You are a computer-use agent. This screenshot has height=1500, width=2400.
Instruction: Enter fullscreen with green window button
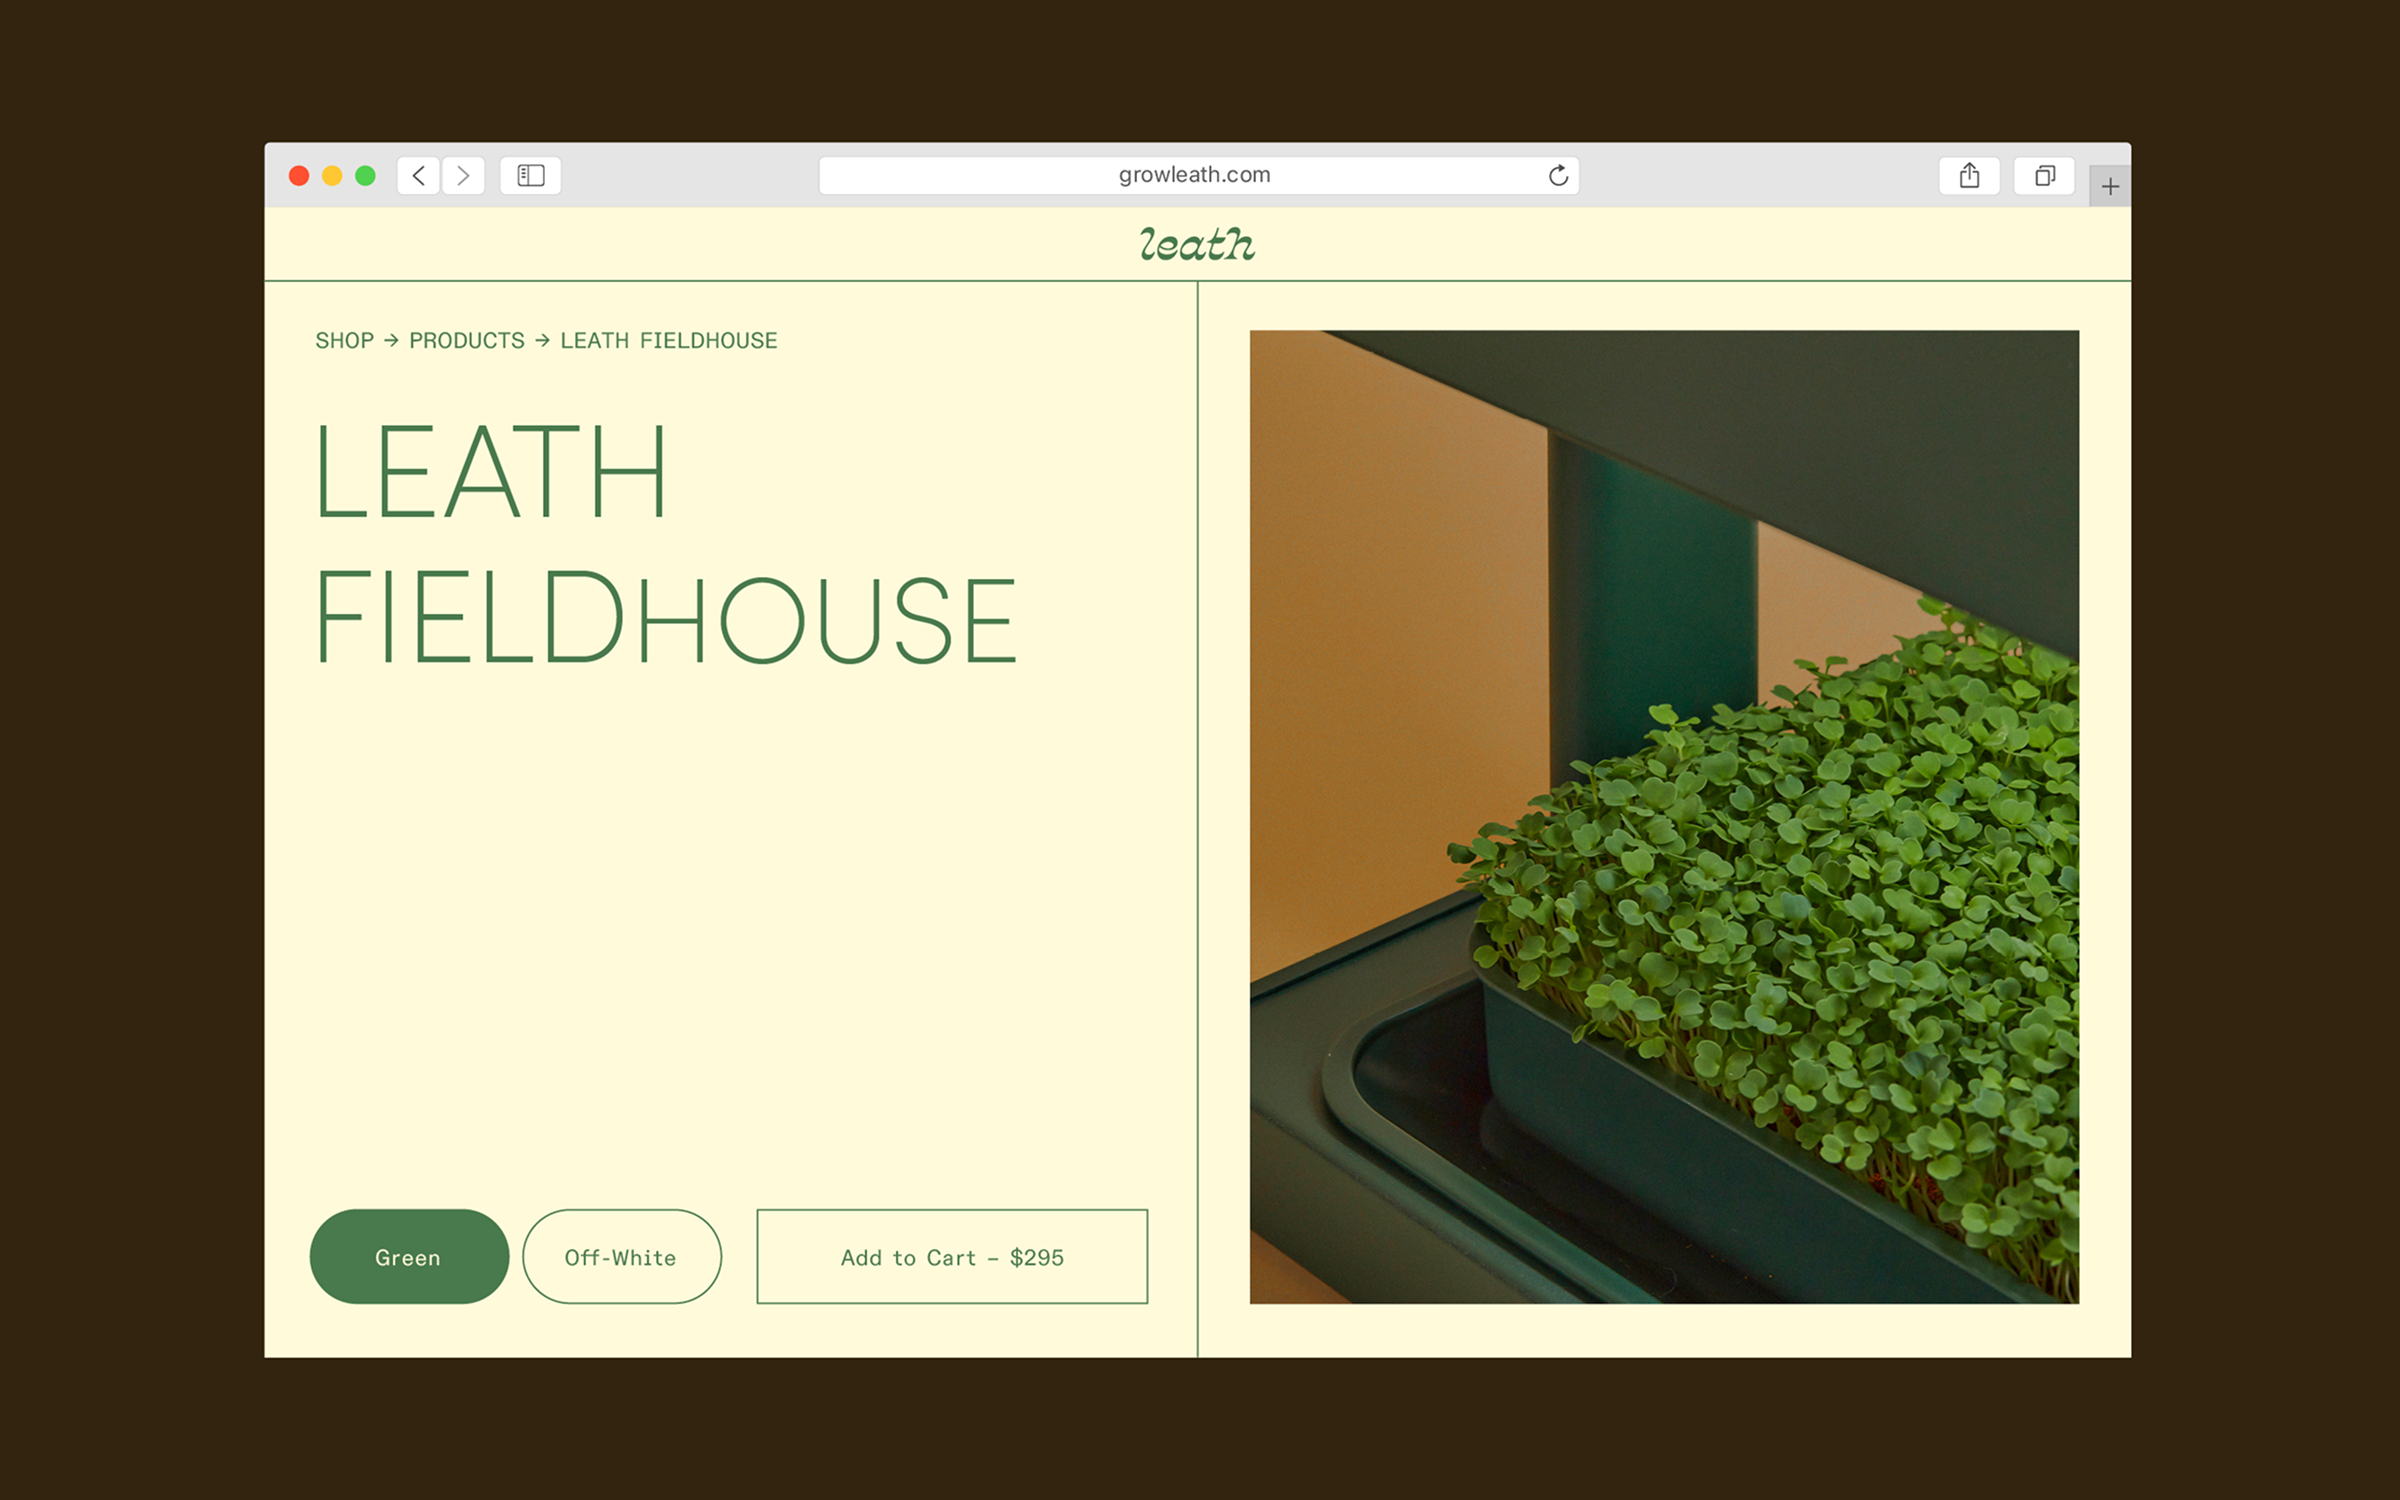pos(366,176)
